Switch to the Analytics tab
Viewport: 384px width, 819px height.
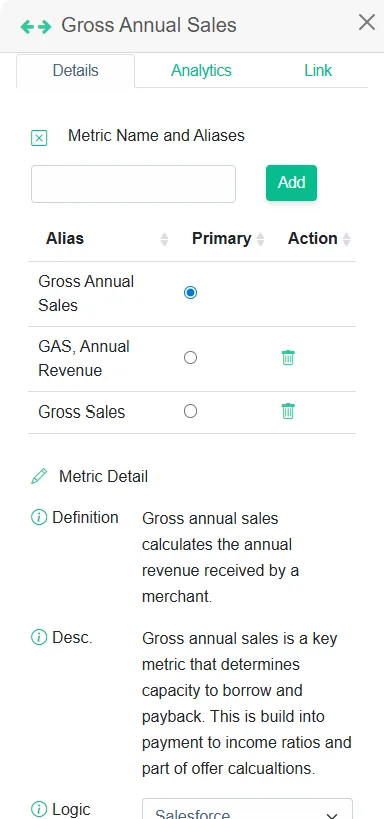(201, 71)
